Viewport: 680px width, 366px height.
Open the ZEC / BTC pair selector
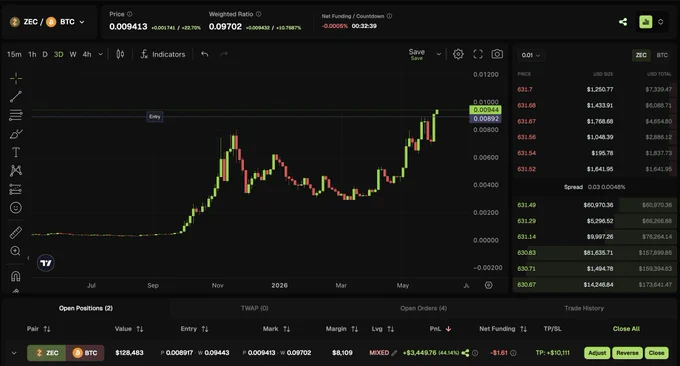click(47, 22)
